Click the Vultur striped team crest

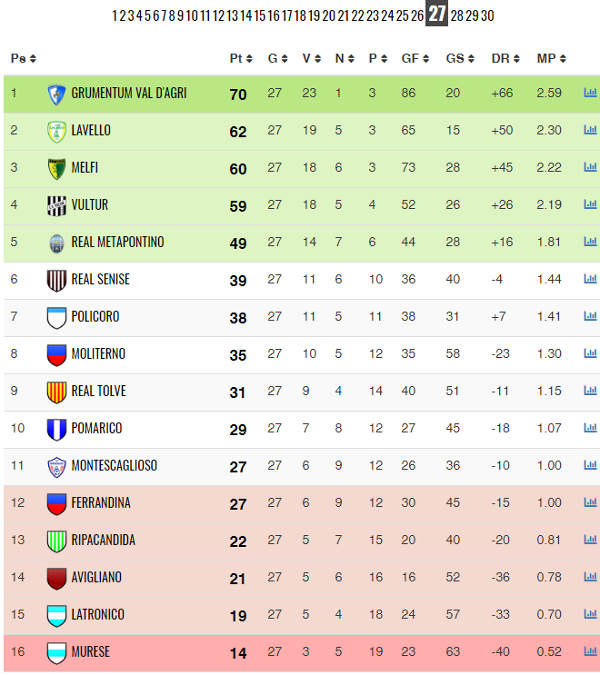(x=56, y=205)
